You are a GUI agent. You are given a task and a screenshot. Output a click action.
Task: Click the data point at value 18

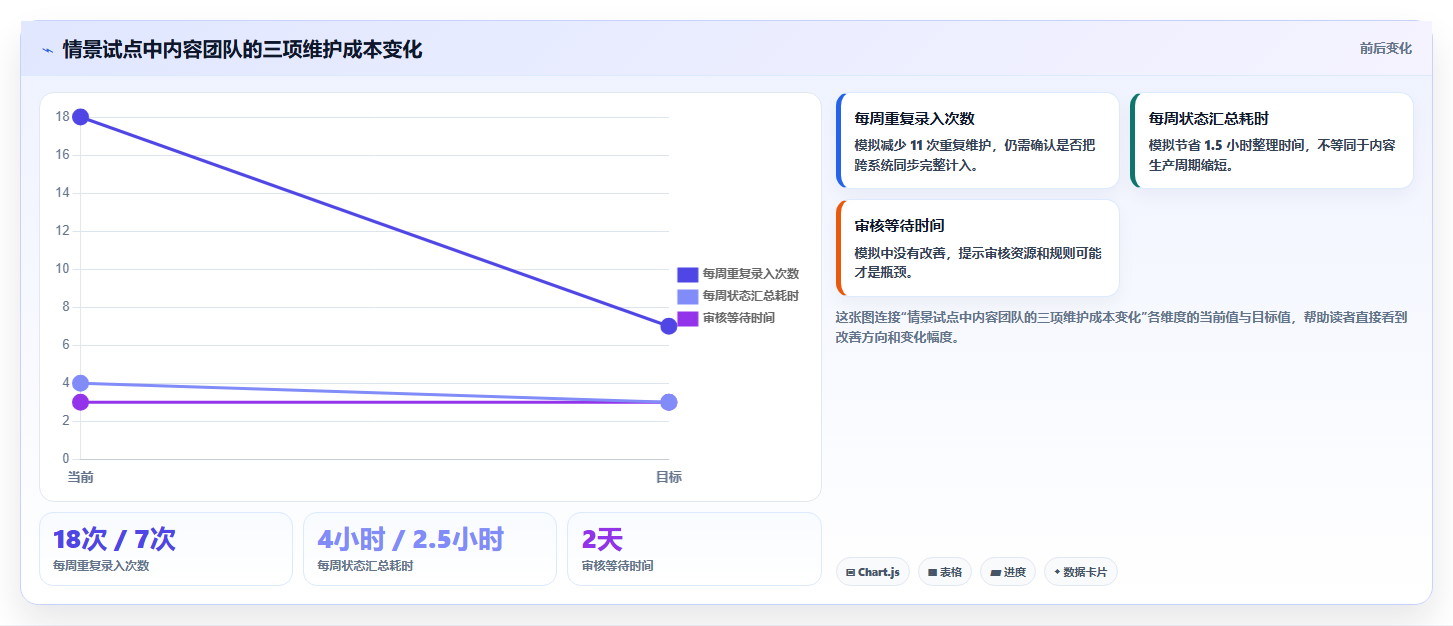click(x=81, y=117)
